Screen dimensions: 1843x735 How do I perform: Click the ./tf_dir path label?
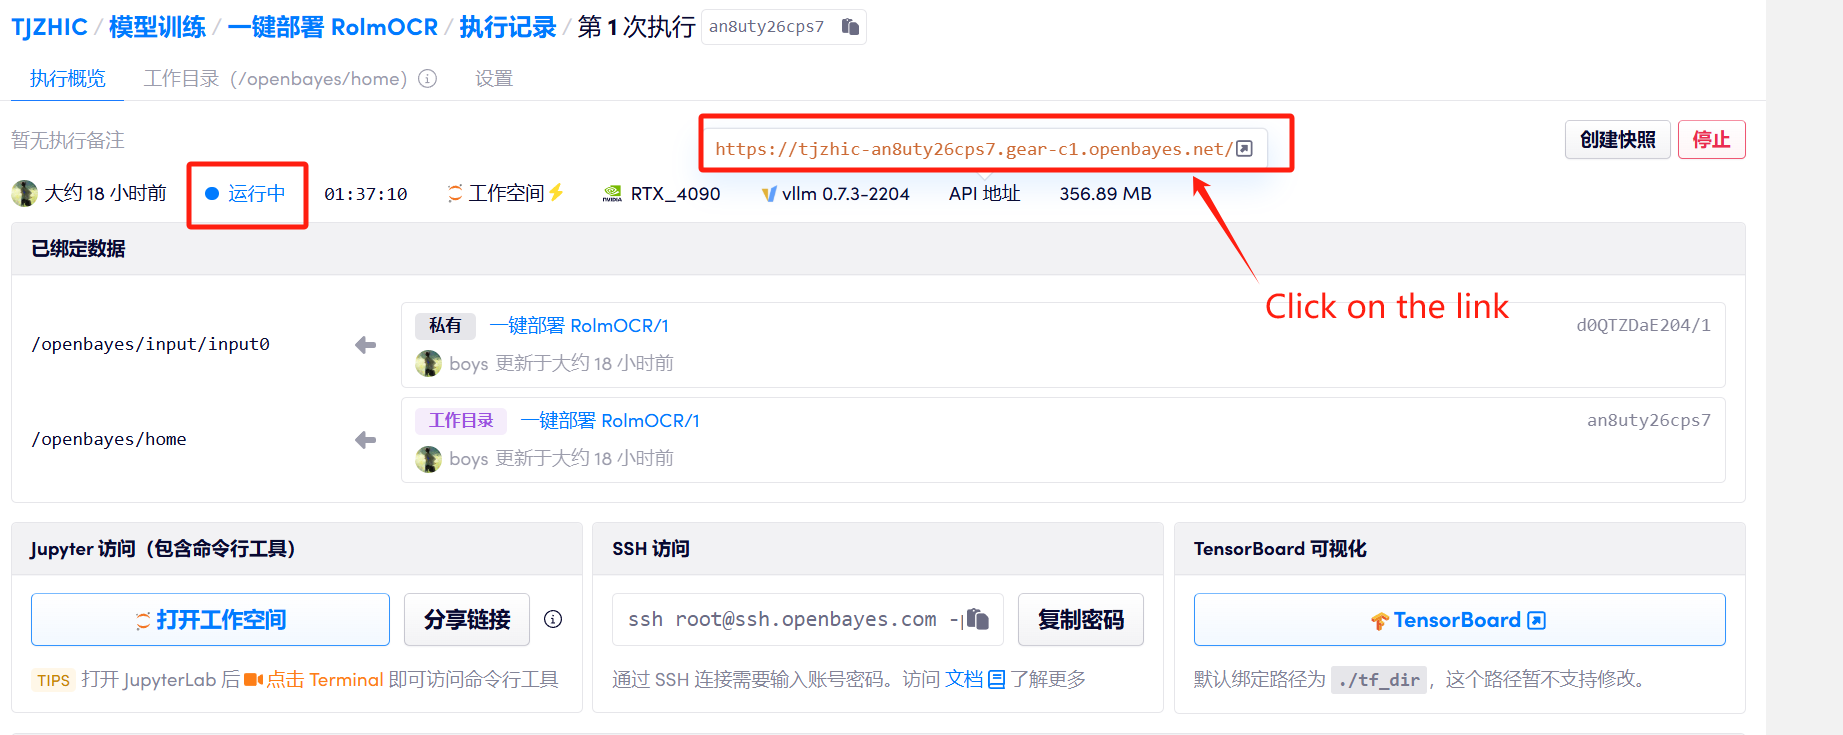(1379, 680)
